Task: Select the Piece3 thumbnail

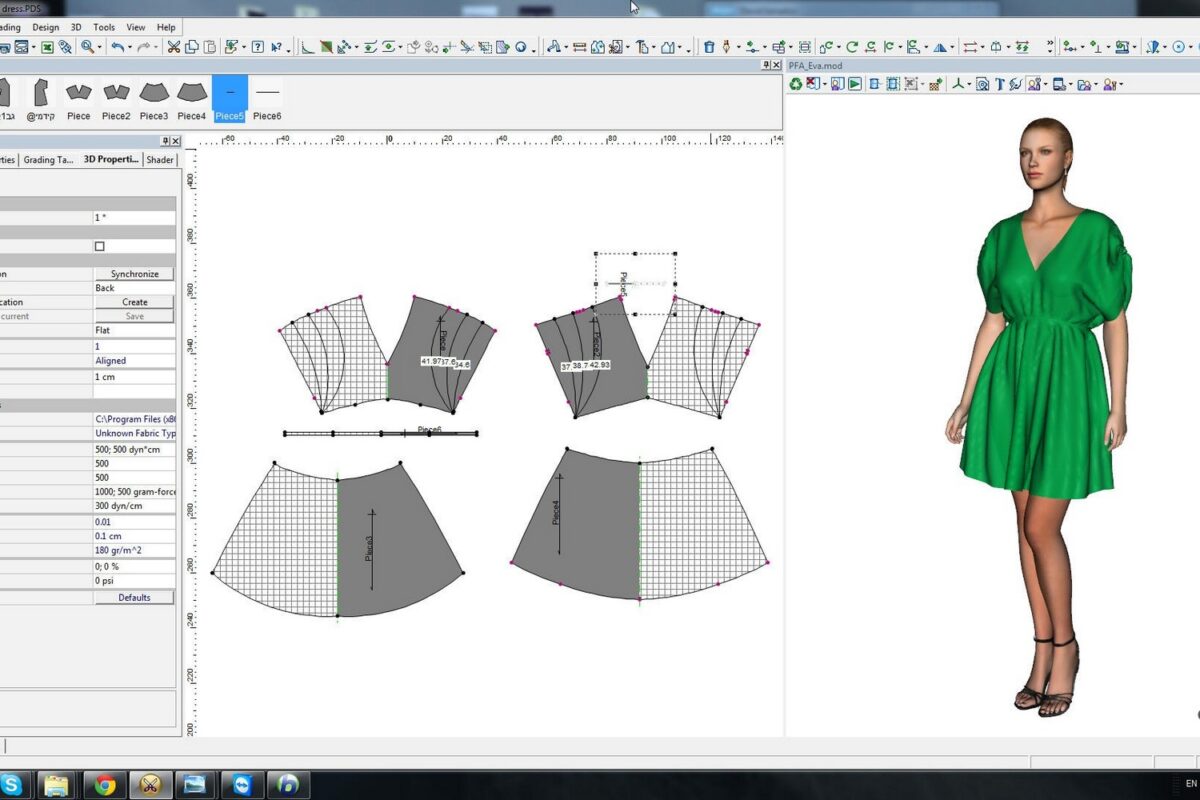Action: click(154, 95)
